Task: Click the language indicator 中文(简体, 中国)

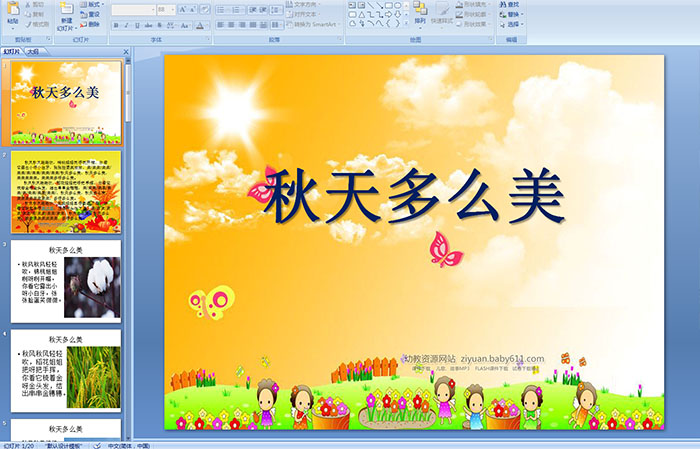Action: (129, 445)
